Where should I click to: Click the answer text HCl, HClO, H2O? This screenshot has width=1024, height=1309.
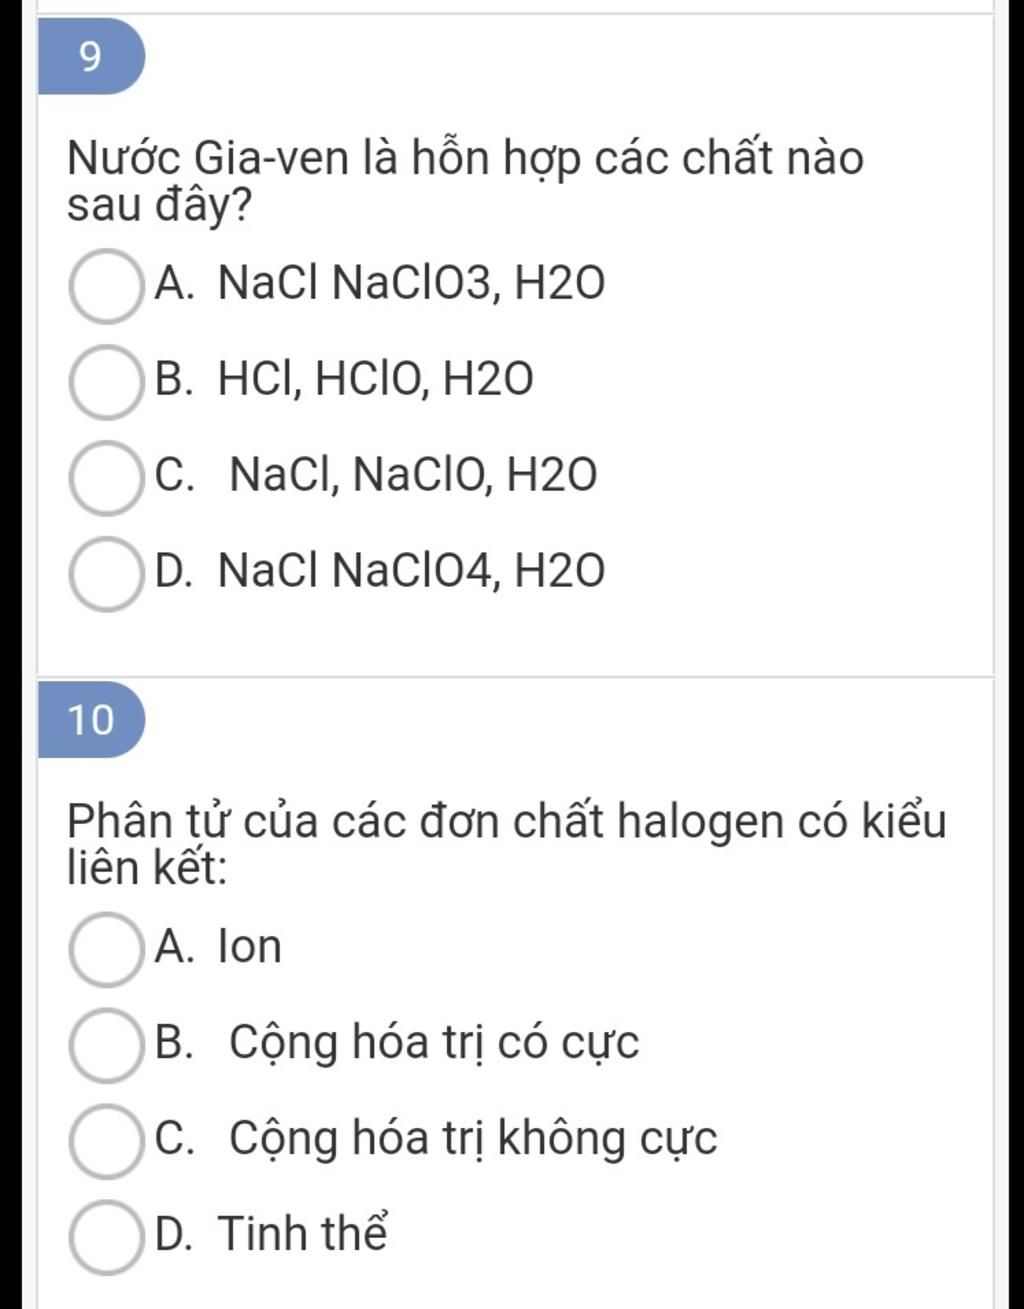(x=376, y=381)
